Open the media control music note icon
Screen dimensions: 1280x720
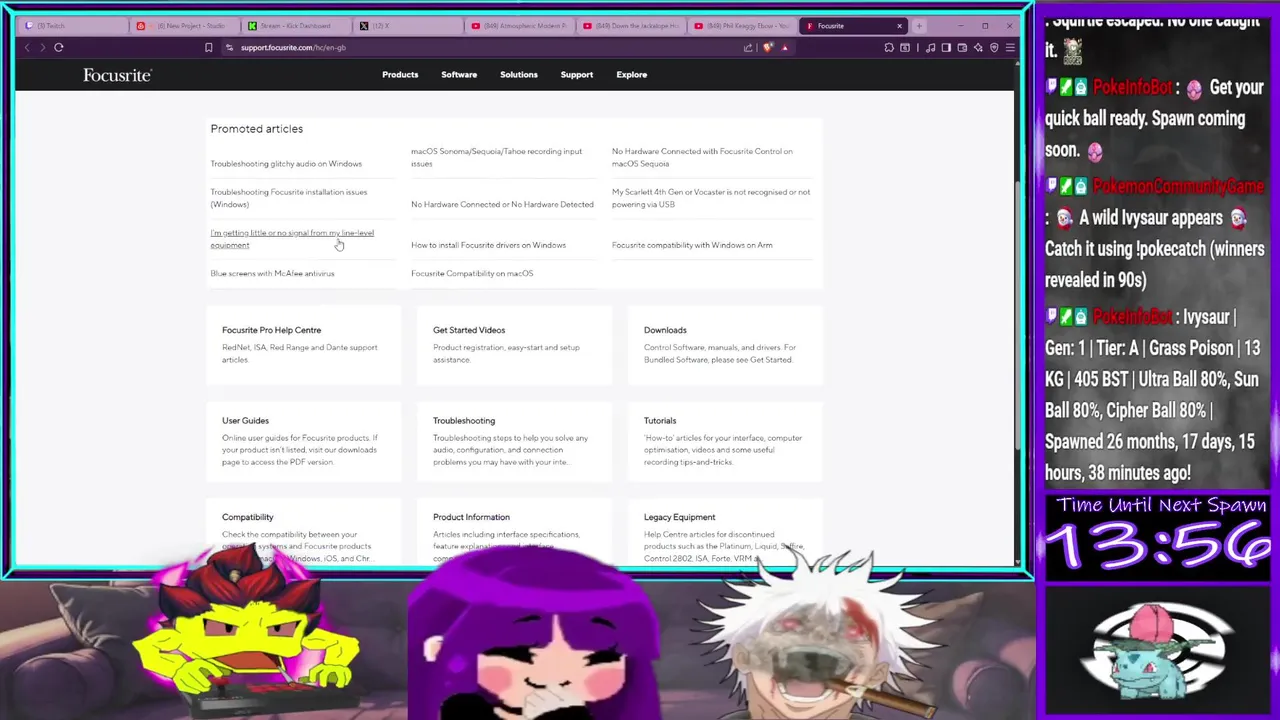pos(931,47)
